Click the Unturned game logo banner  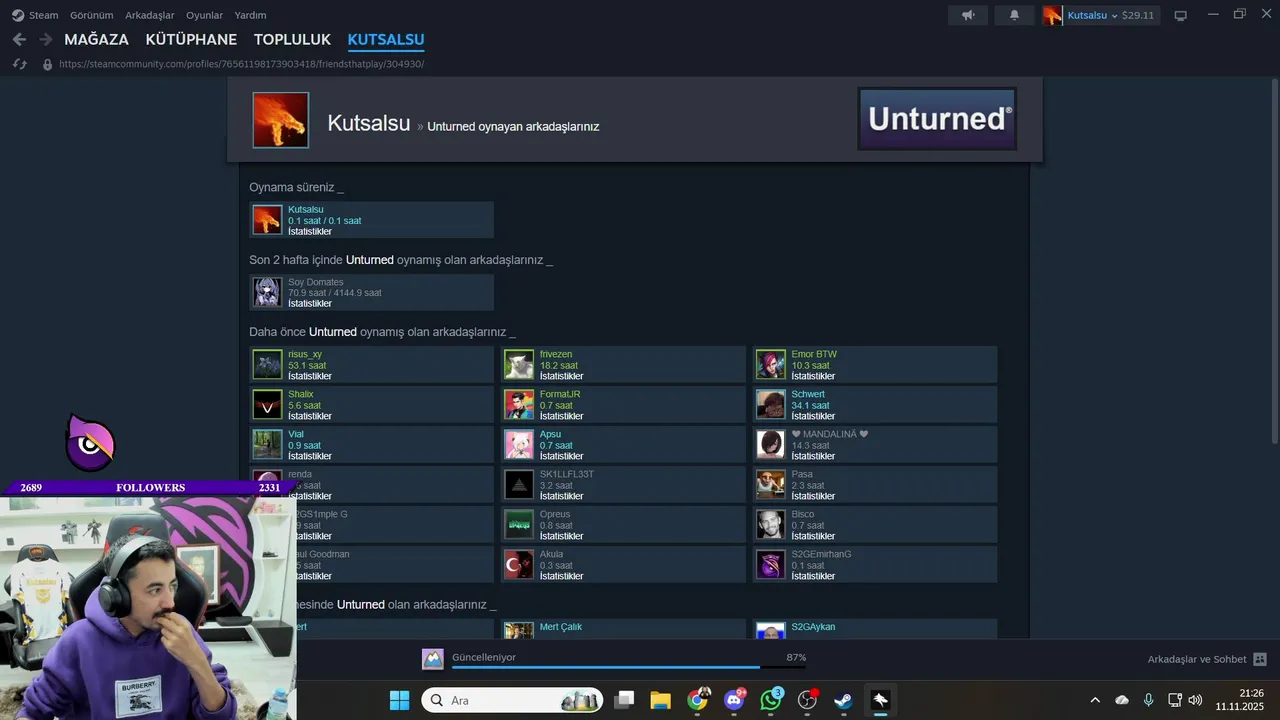point(937,119)
